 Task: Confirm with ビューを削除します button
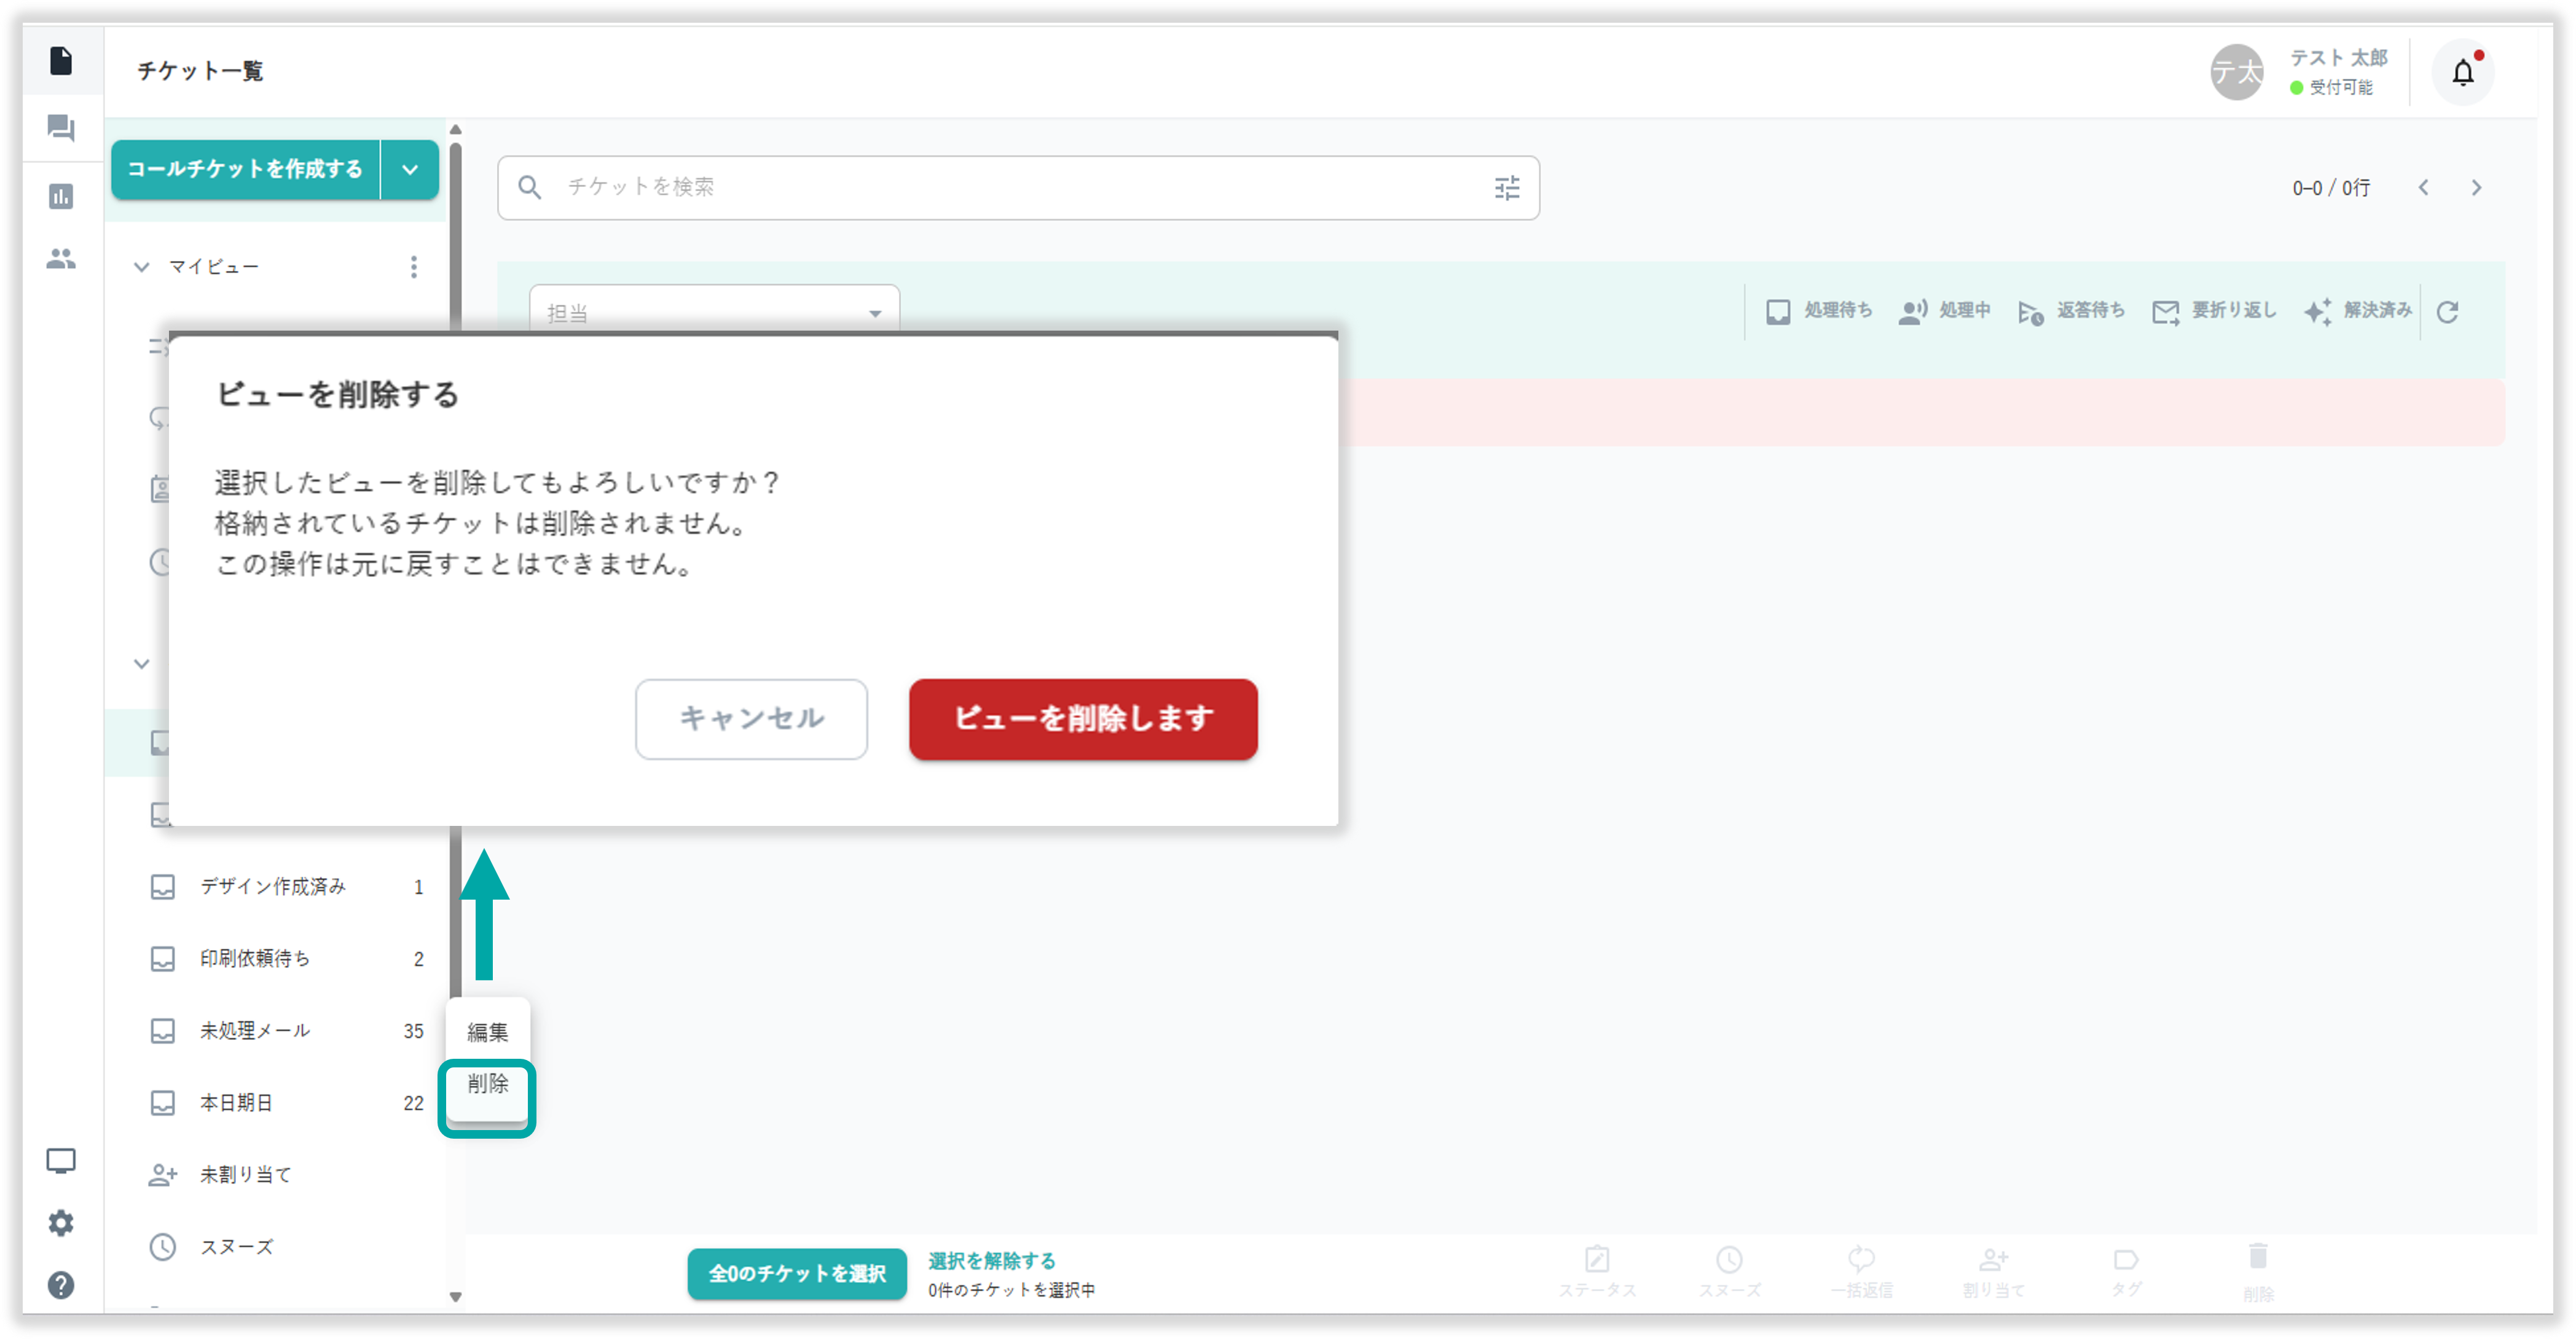[1083, 719]
